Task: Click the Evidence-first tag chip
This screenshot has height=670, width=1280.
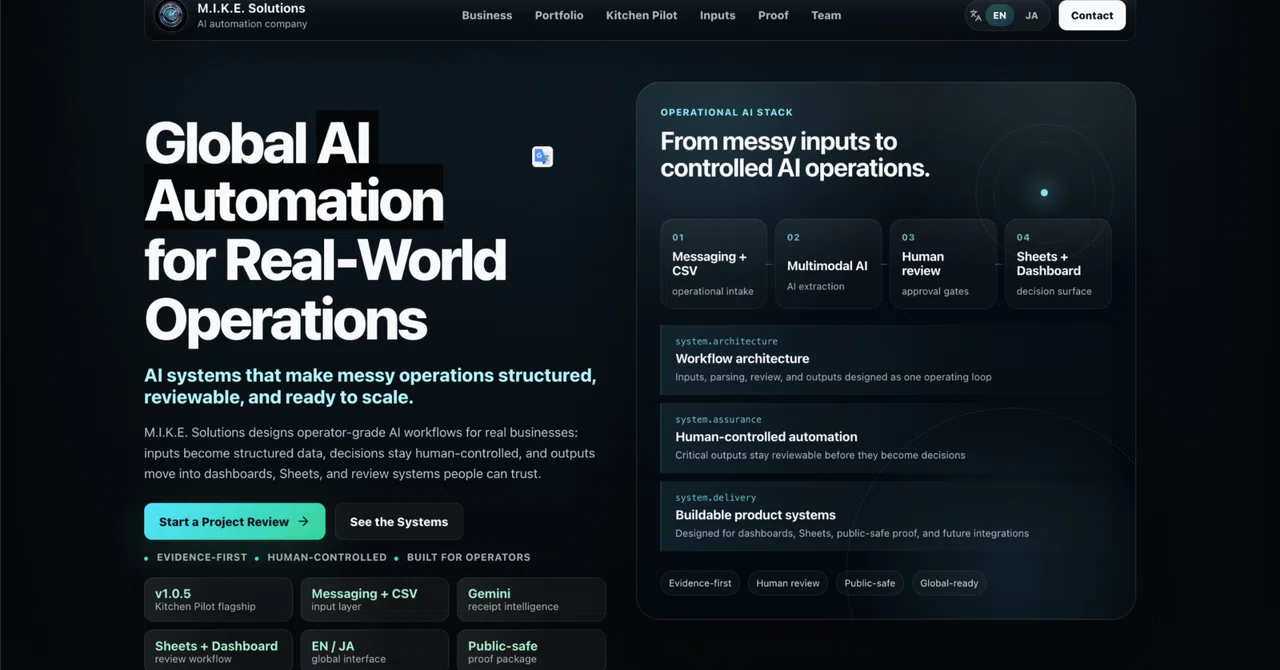Action: pos(700,583)
